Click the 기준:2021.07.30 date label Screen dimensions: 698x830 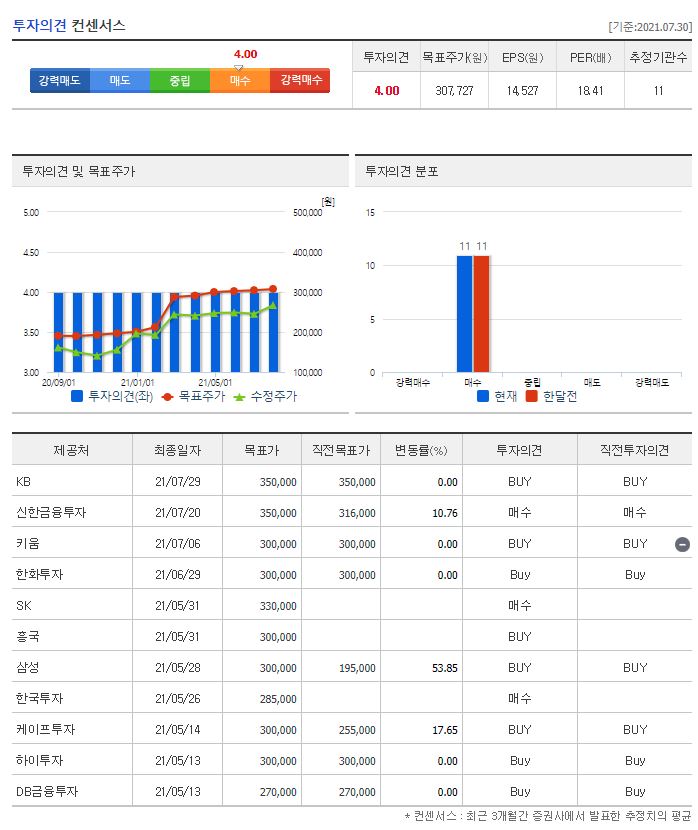[650, 27]
